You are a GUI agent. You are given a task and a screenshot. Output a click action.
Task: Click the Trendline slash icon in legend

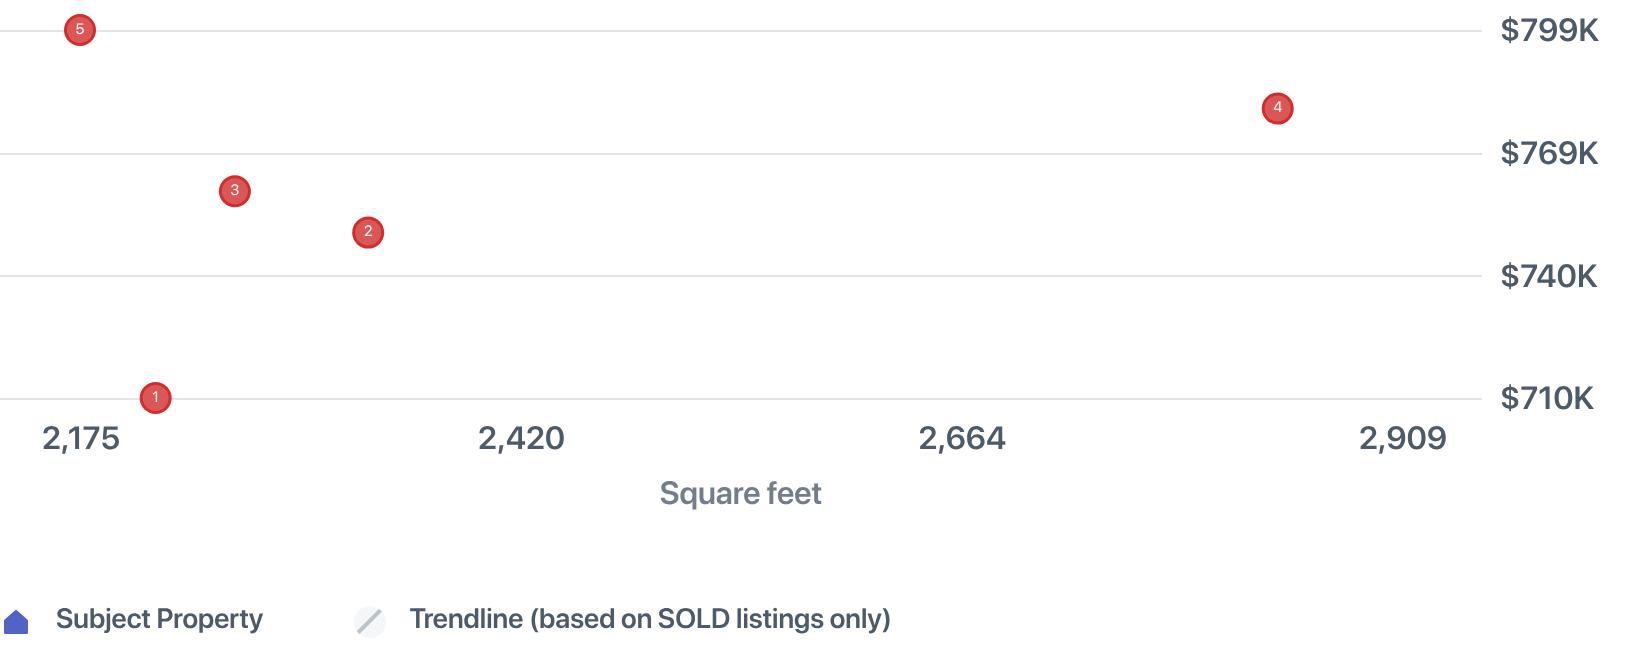click(x=370, y=621)
